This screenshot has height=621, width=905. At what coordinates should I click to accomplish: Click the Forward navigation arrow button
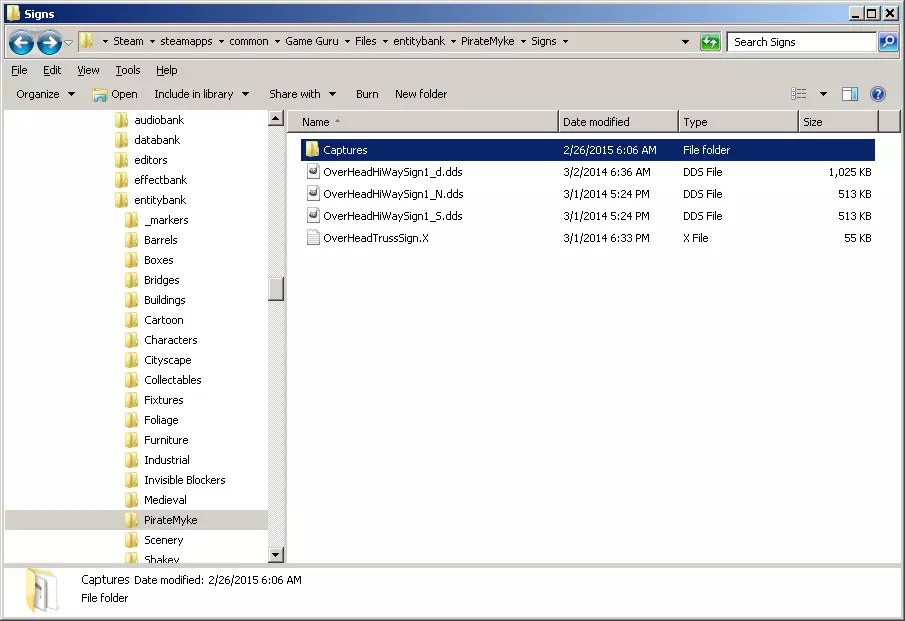tap(49, 42)
